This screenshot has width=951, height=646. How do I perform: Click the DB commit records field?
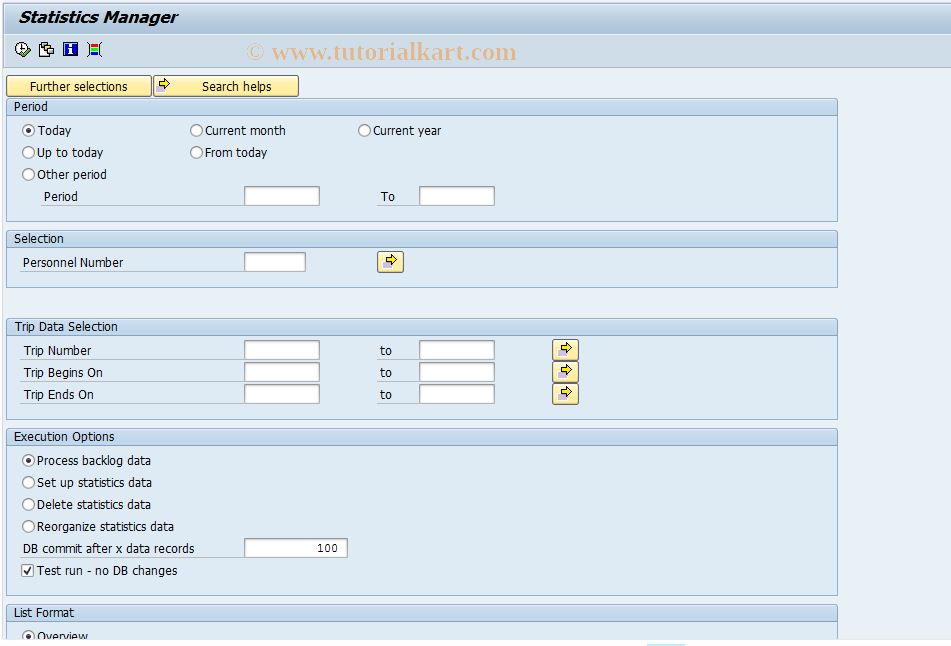296,548
